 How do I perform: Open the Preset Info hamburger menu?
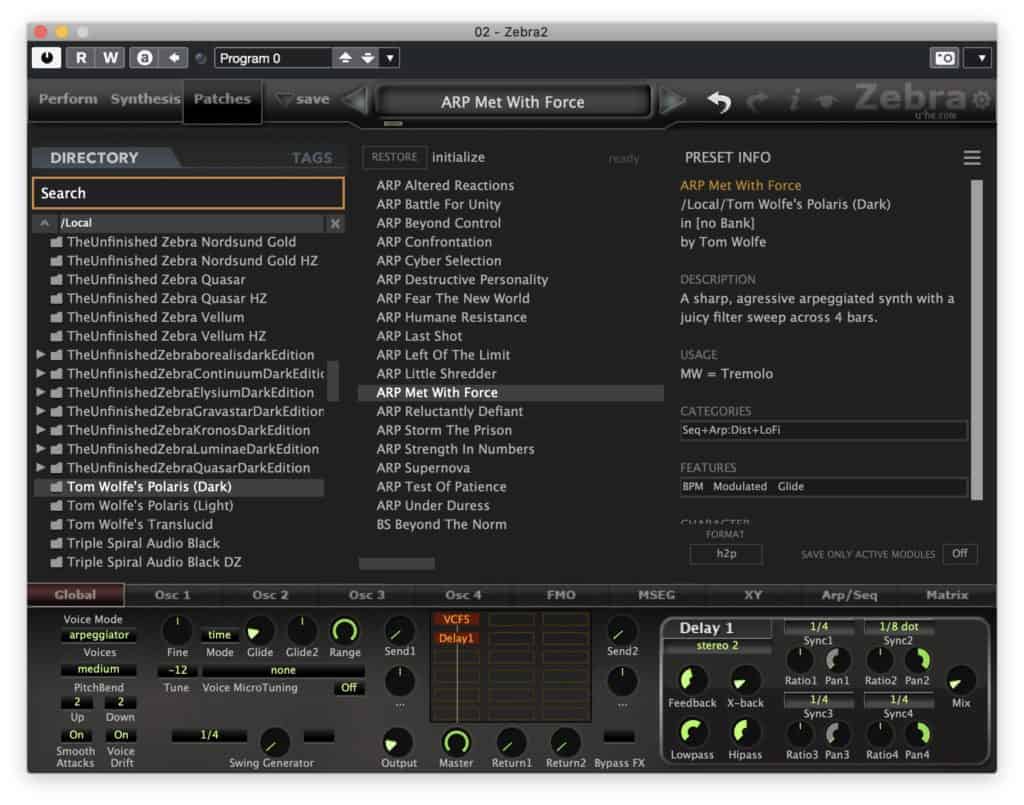(972, 157)
